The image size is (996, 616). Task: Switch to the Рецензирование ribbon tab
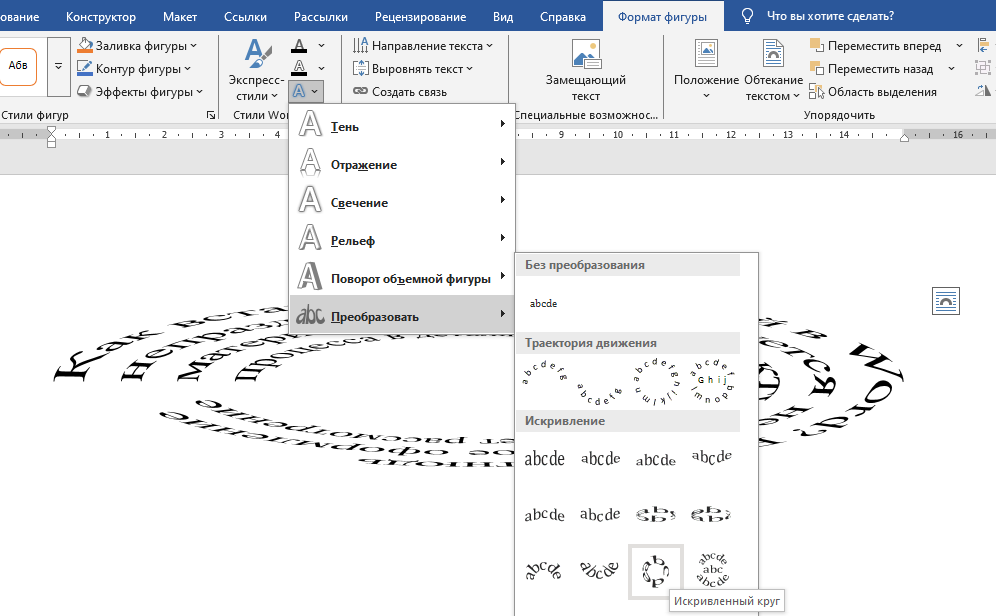(419, 16)
